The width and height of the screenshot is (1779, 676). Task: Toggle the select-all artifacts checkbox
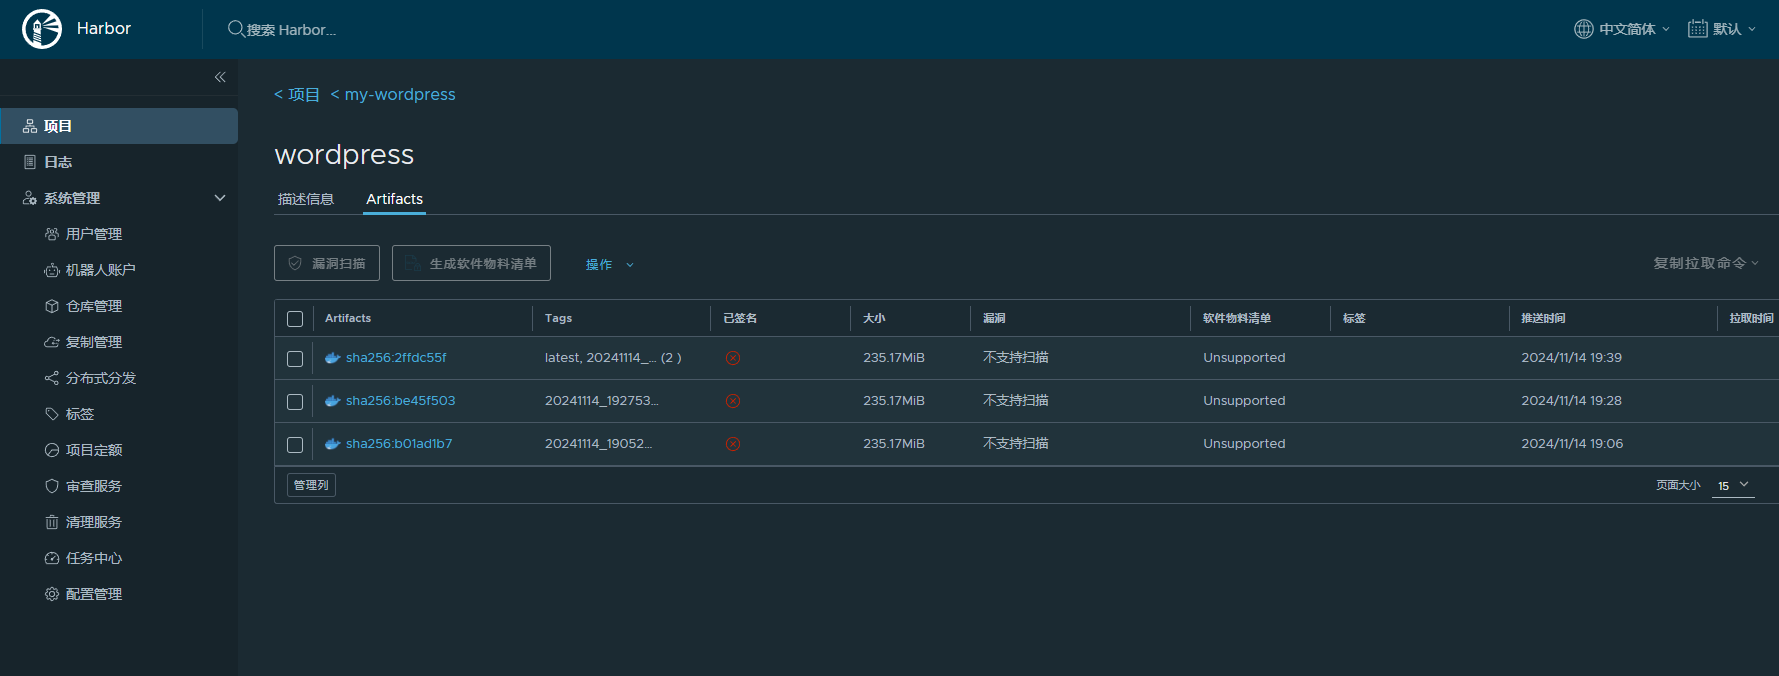coord(295,319)
